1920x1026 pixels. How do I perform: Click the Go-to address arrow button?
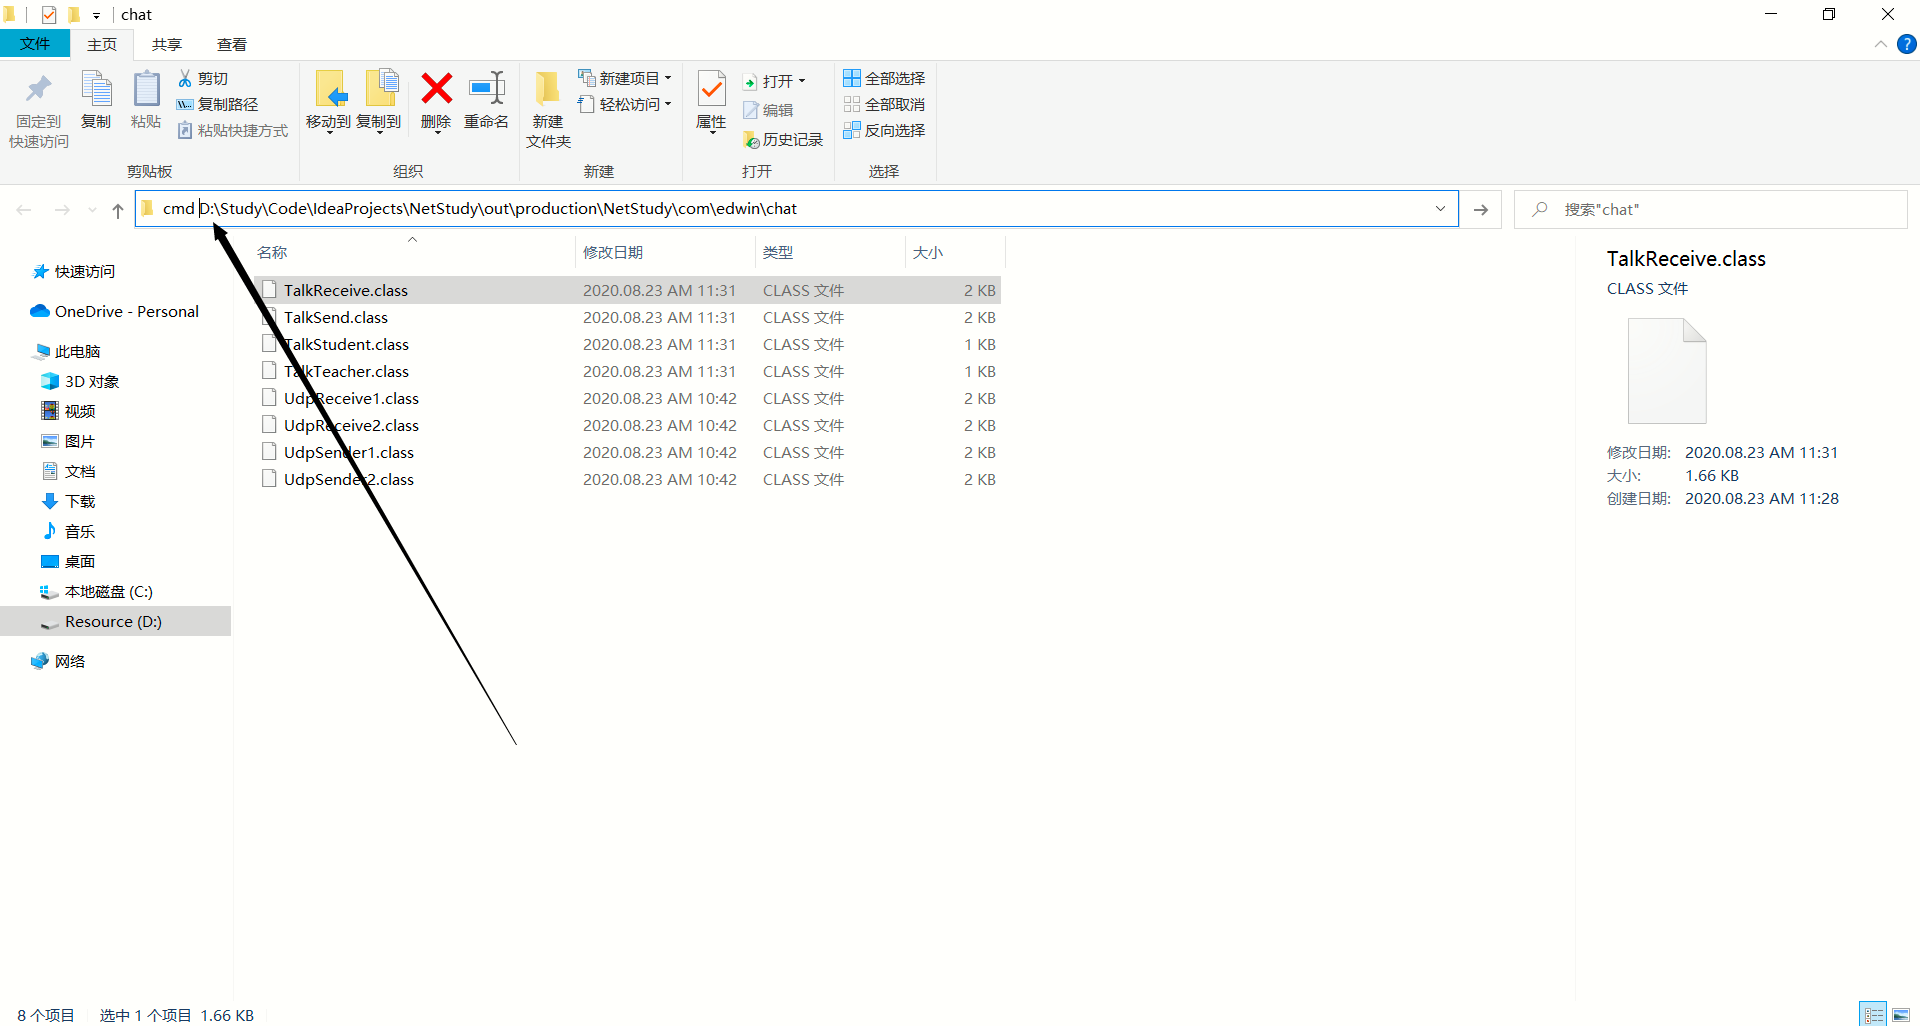click(1481, 209)
